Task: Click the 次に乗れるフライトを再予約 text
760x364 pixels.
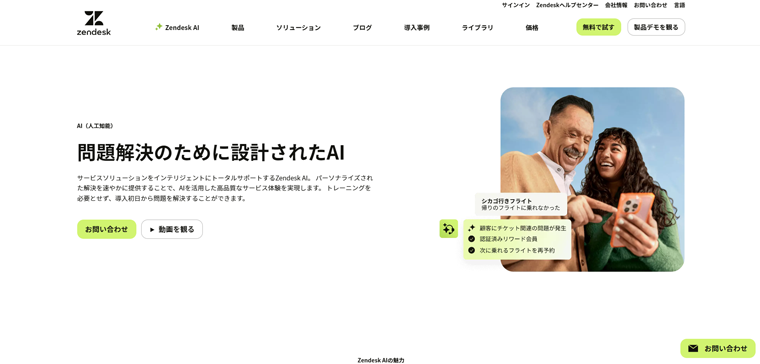Action: pyautogui.click(x=517, y=251)
